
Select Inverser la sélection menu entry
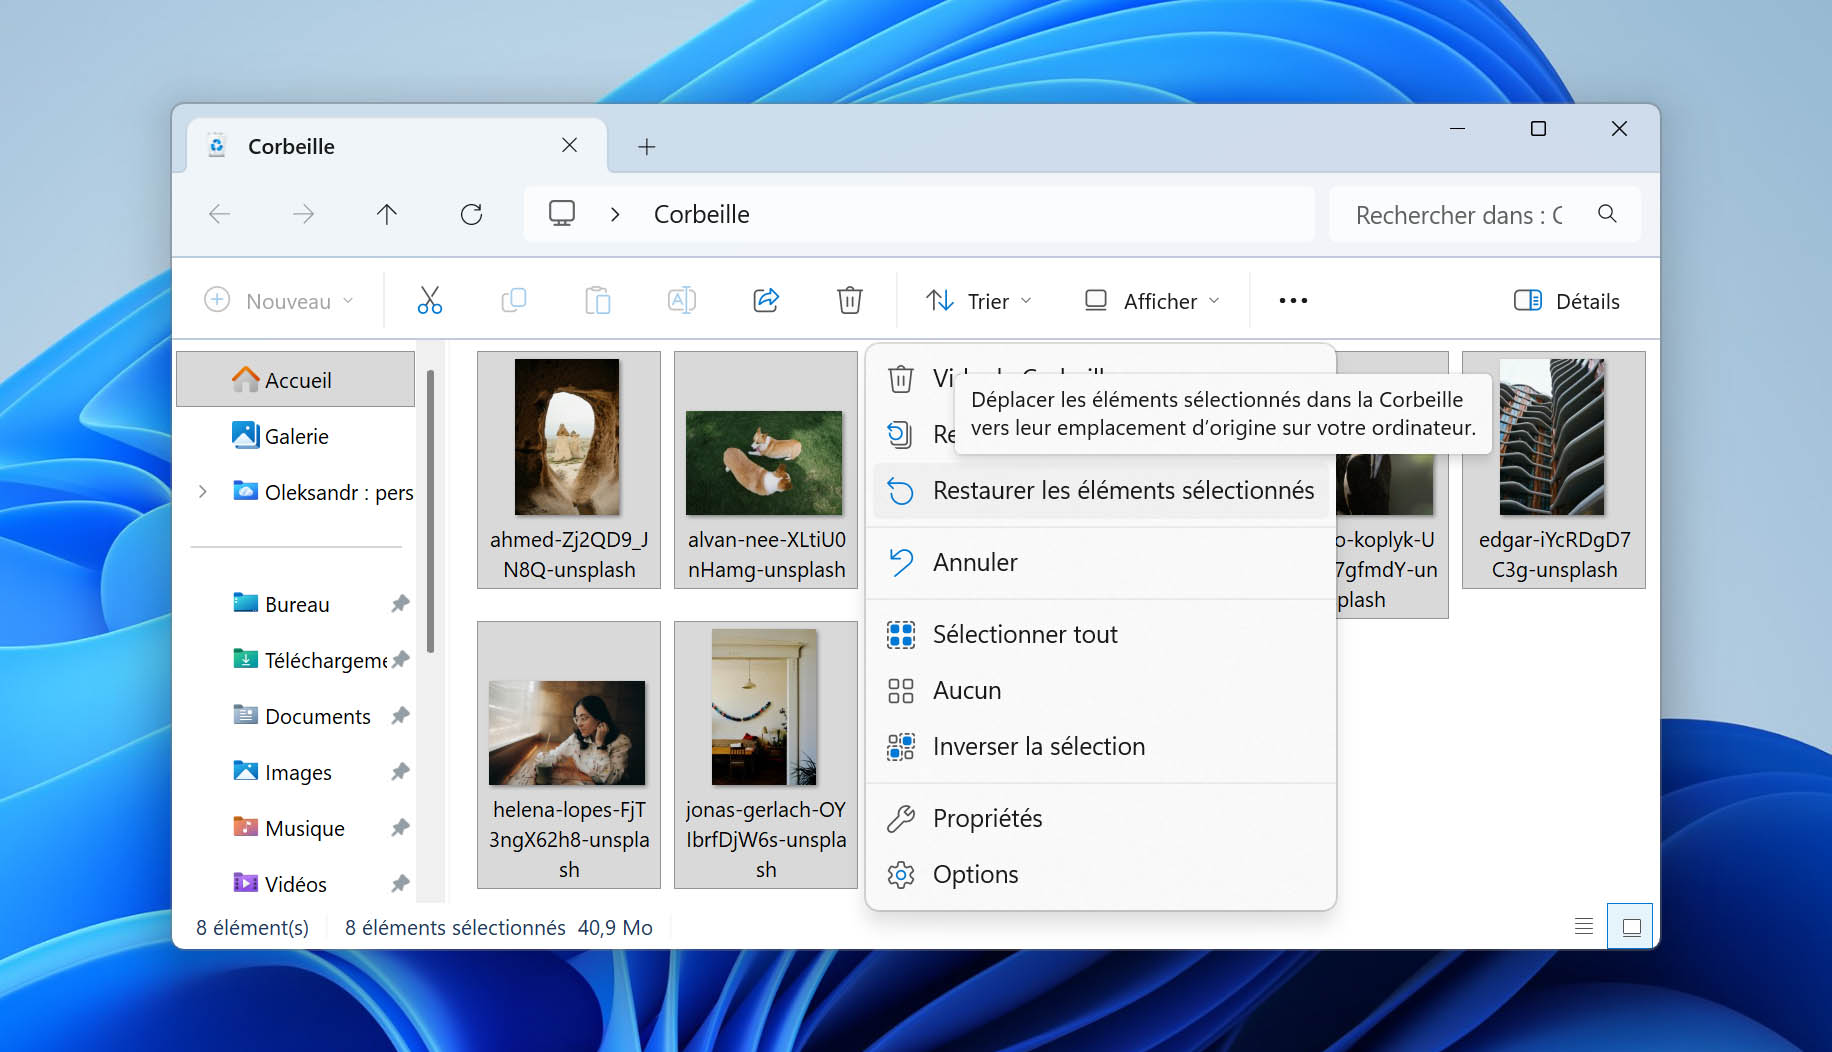tap(1100, 747)
